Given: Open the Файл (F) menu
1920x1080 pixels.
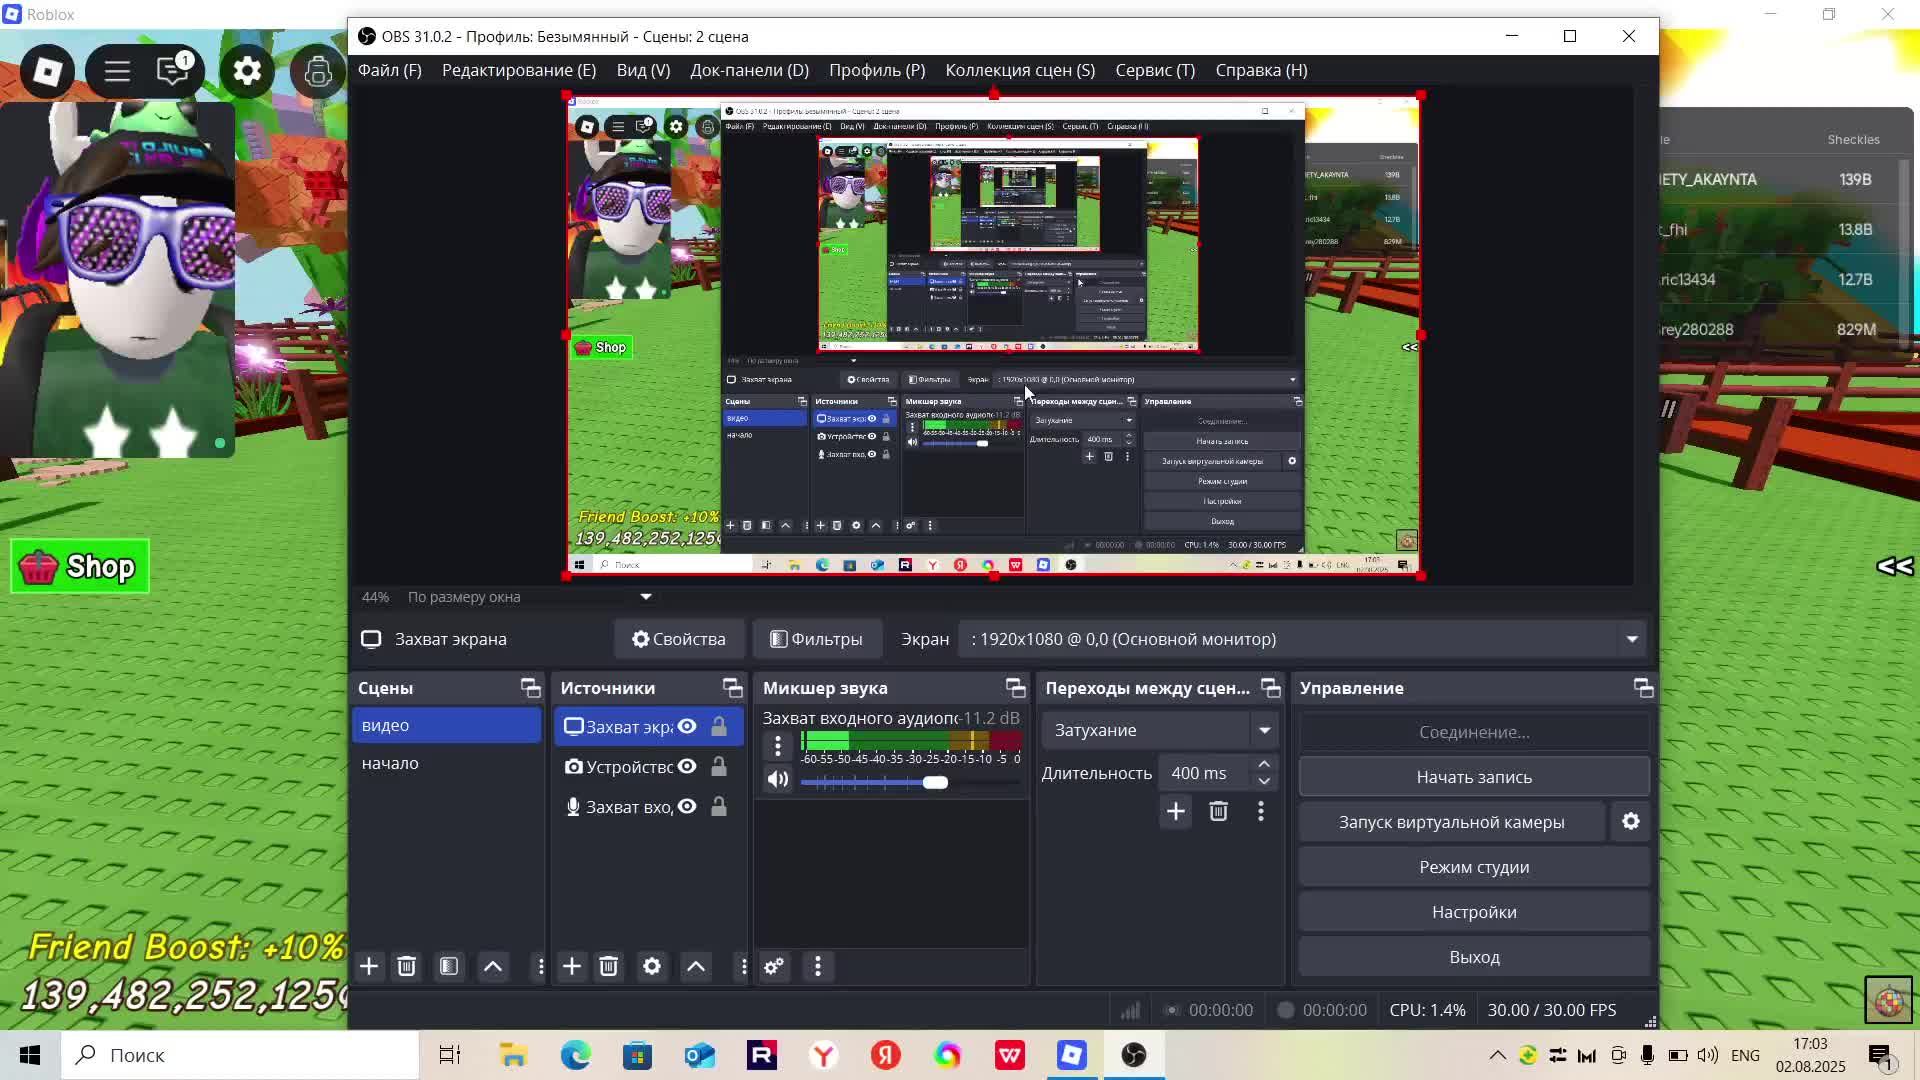Looking at the screenshot, I should click(389, 70).
